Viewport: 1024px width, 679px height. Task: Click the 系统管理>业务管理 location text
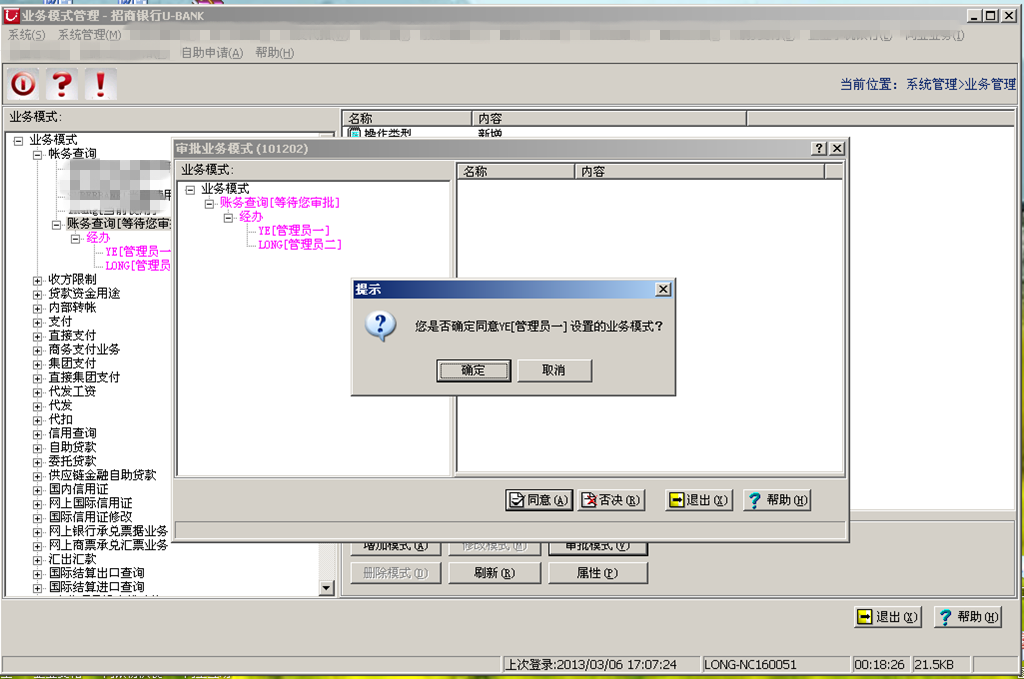(961, 84)
